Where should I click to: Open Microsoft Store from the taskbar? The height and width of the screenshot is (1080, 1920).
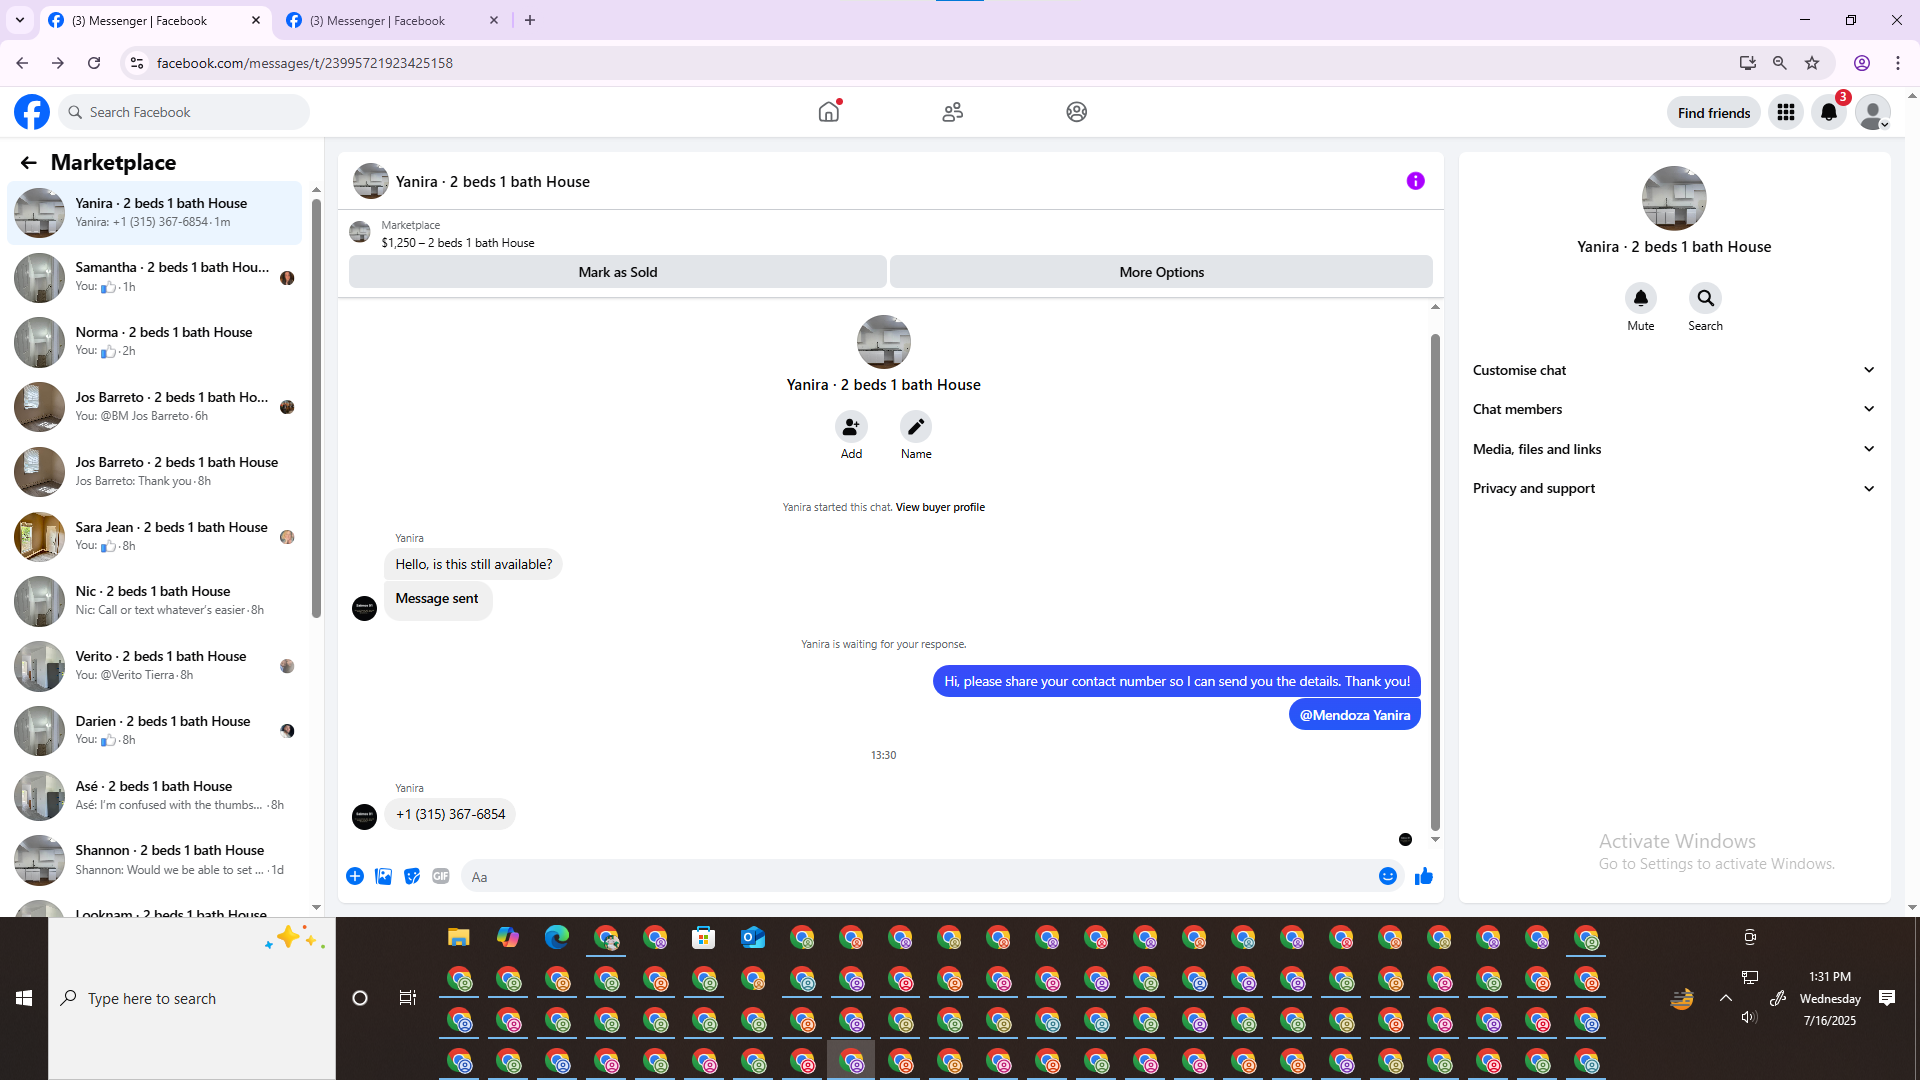point(704,937)
